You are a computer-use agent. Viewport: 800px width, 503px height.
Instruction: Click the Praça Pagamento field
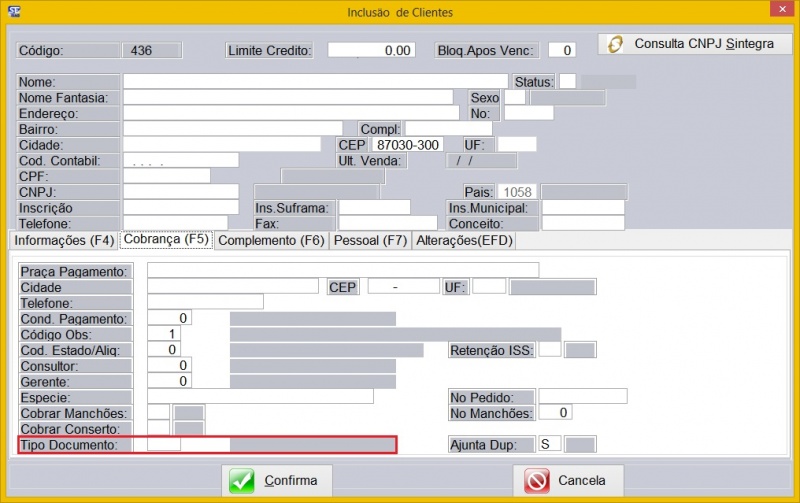click(x=342, y=271)
